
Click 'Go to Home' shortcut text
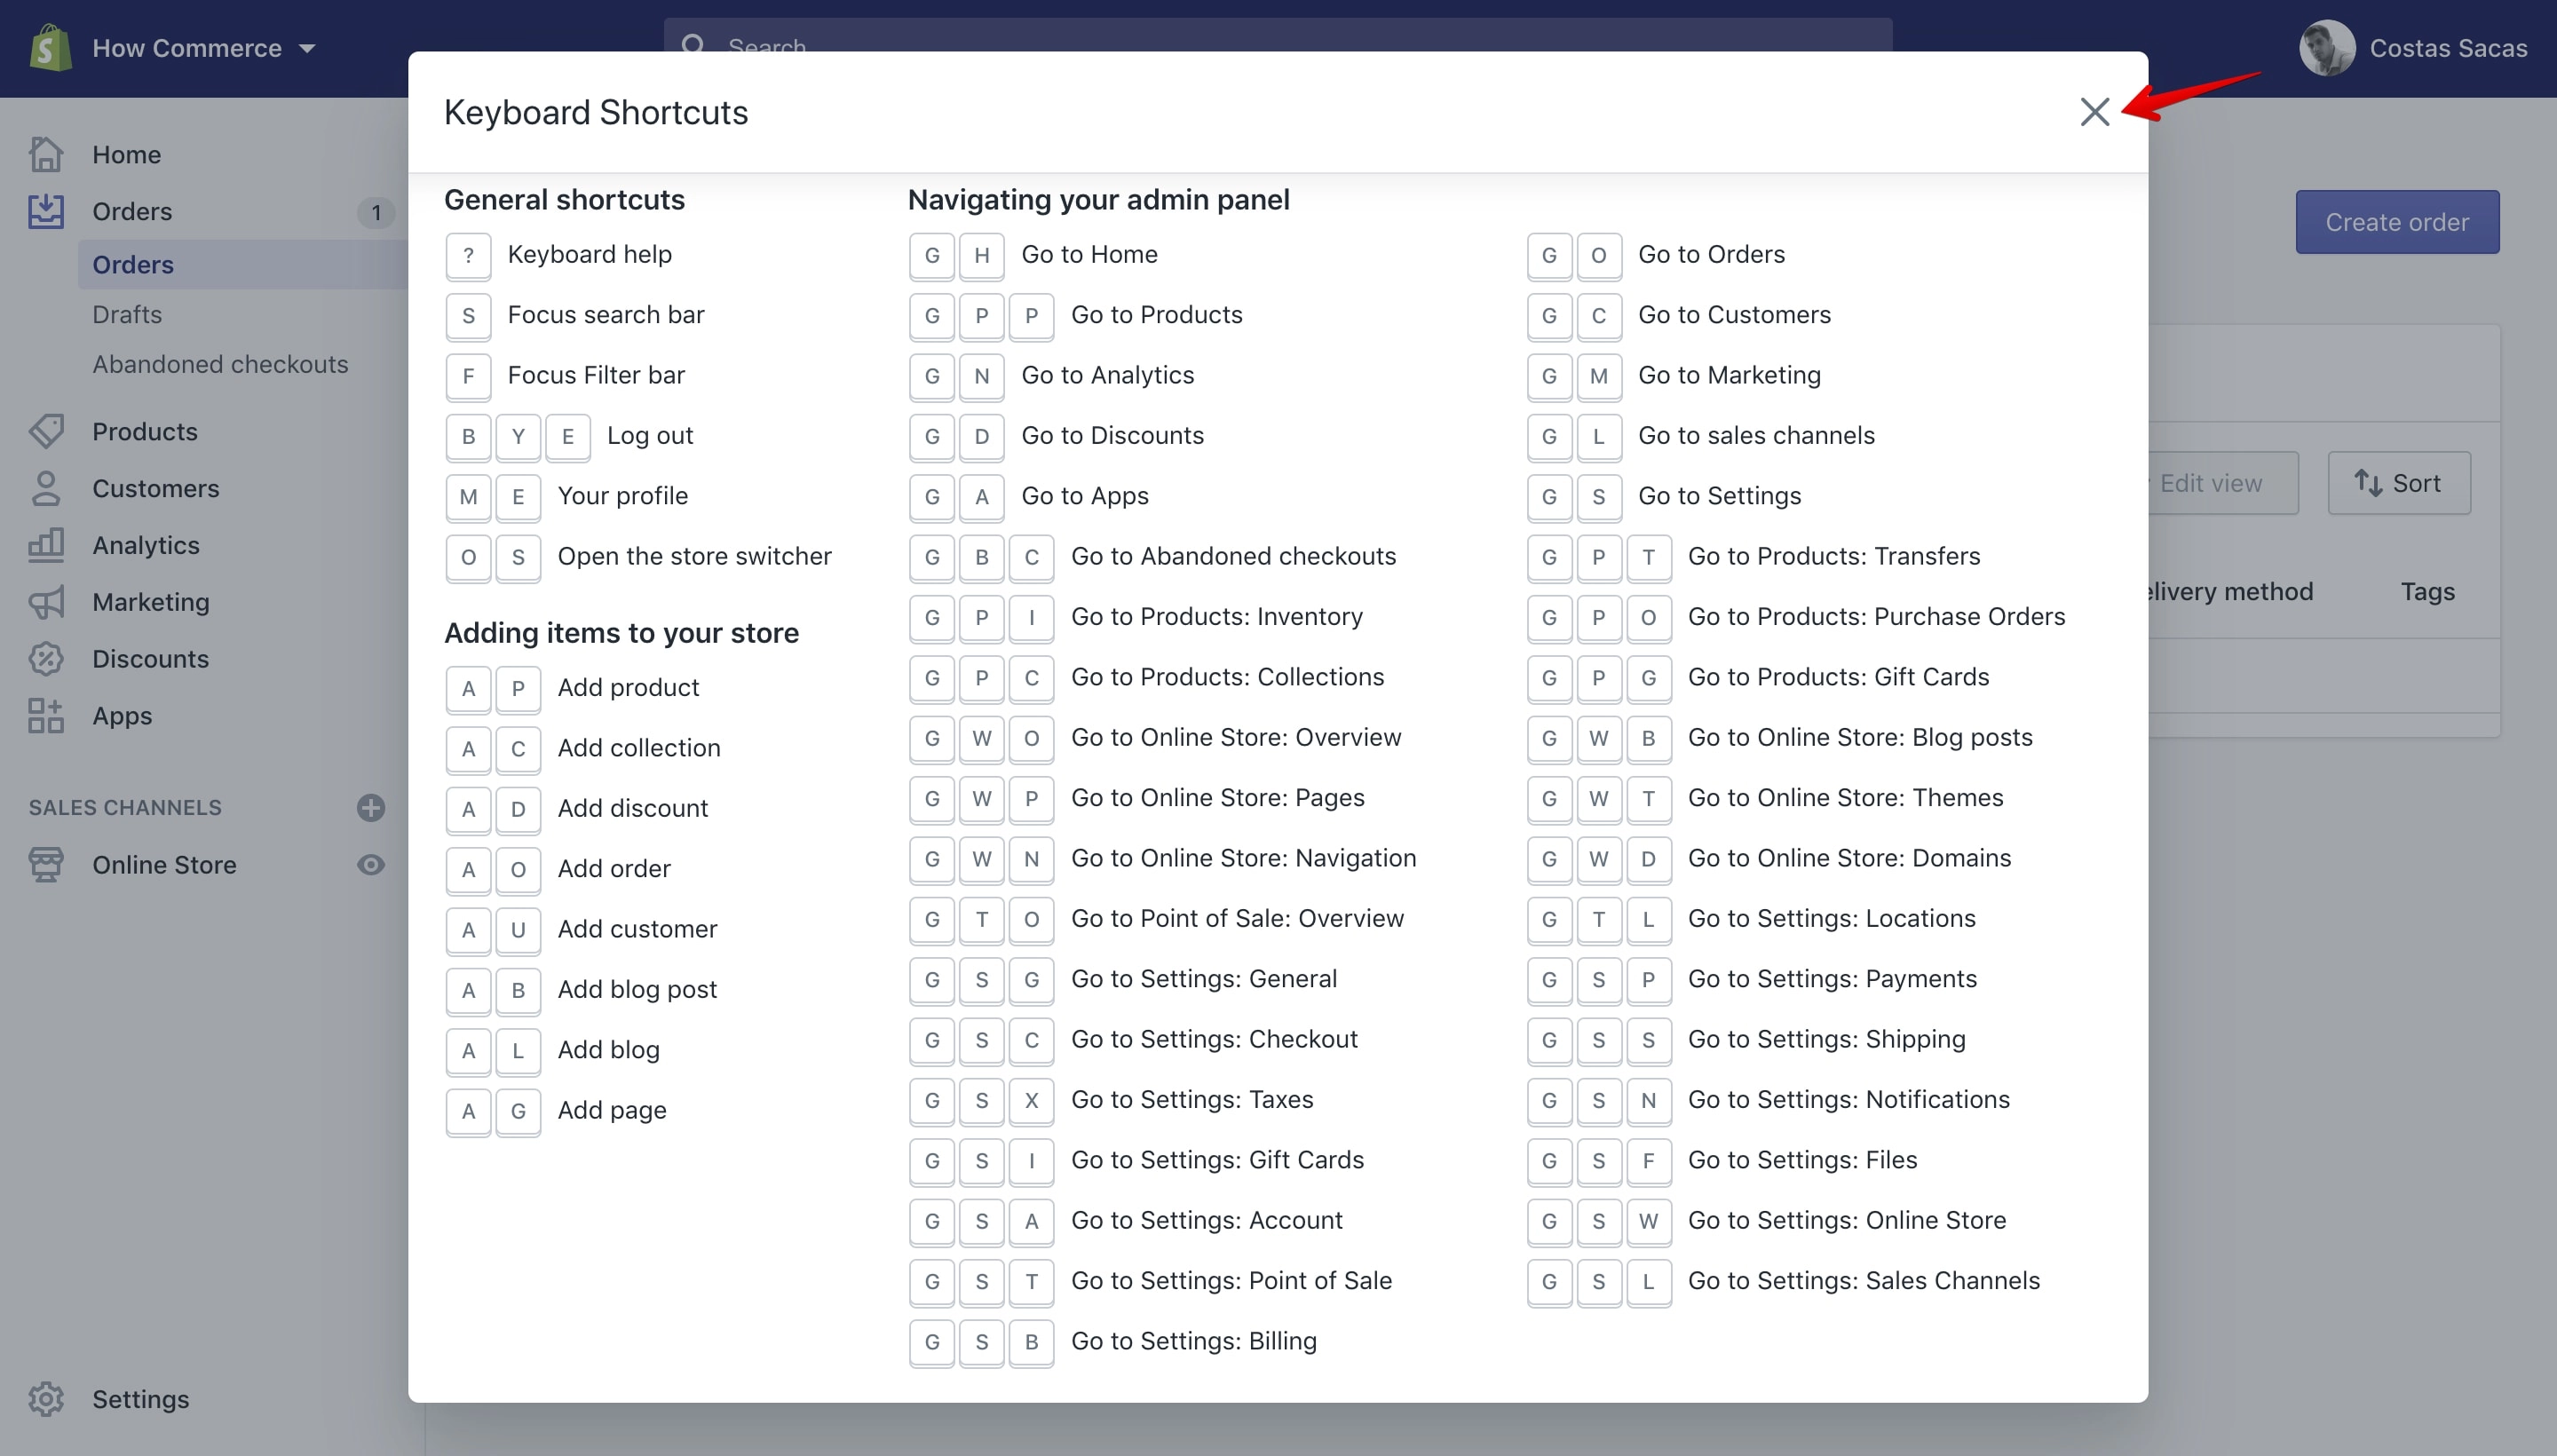pyautogui.click(x=1090, y=254)
